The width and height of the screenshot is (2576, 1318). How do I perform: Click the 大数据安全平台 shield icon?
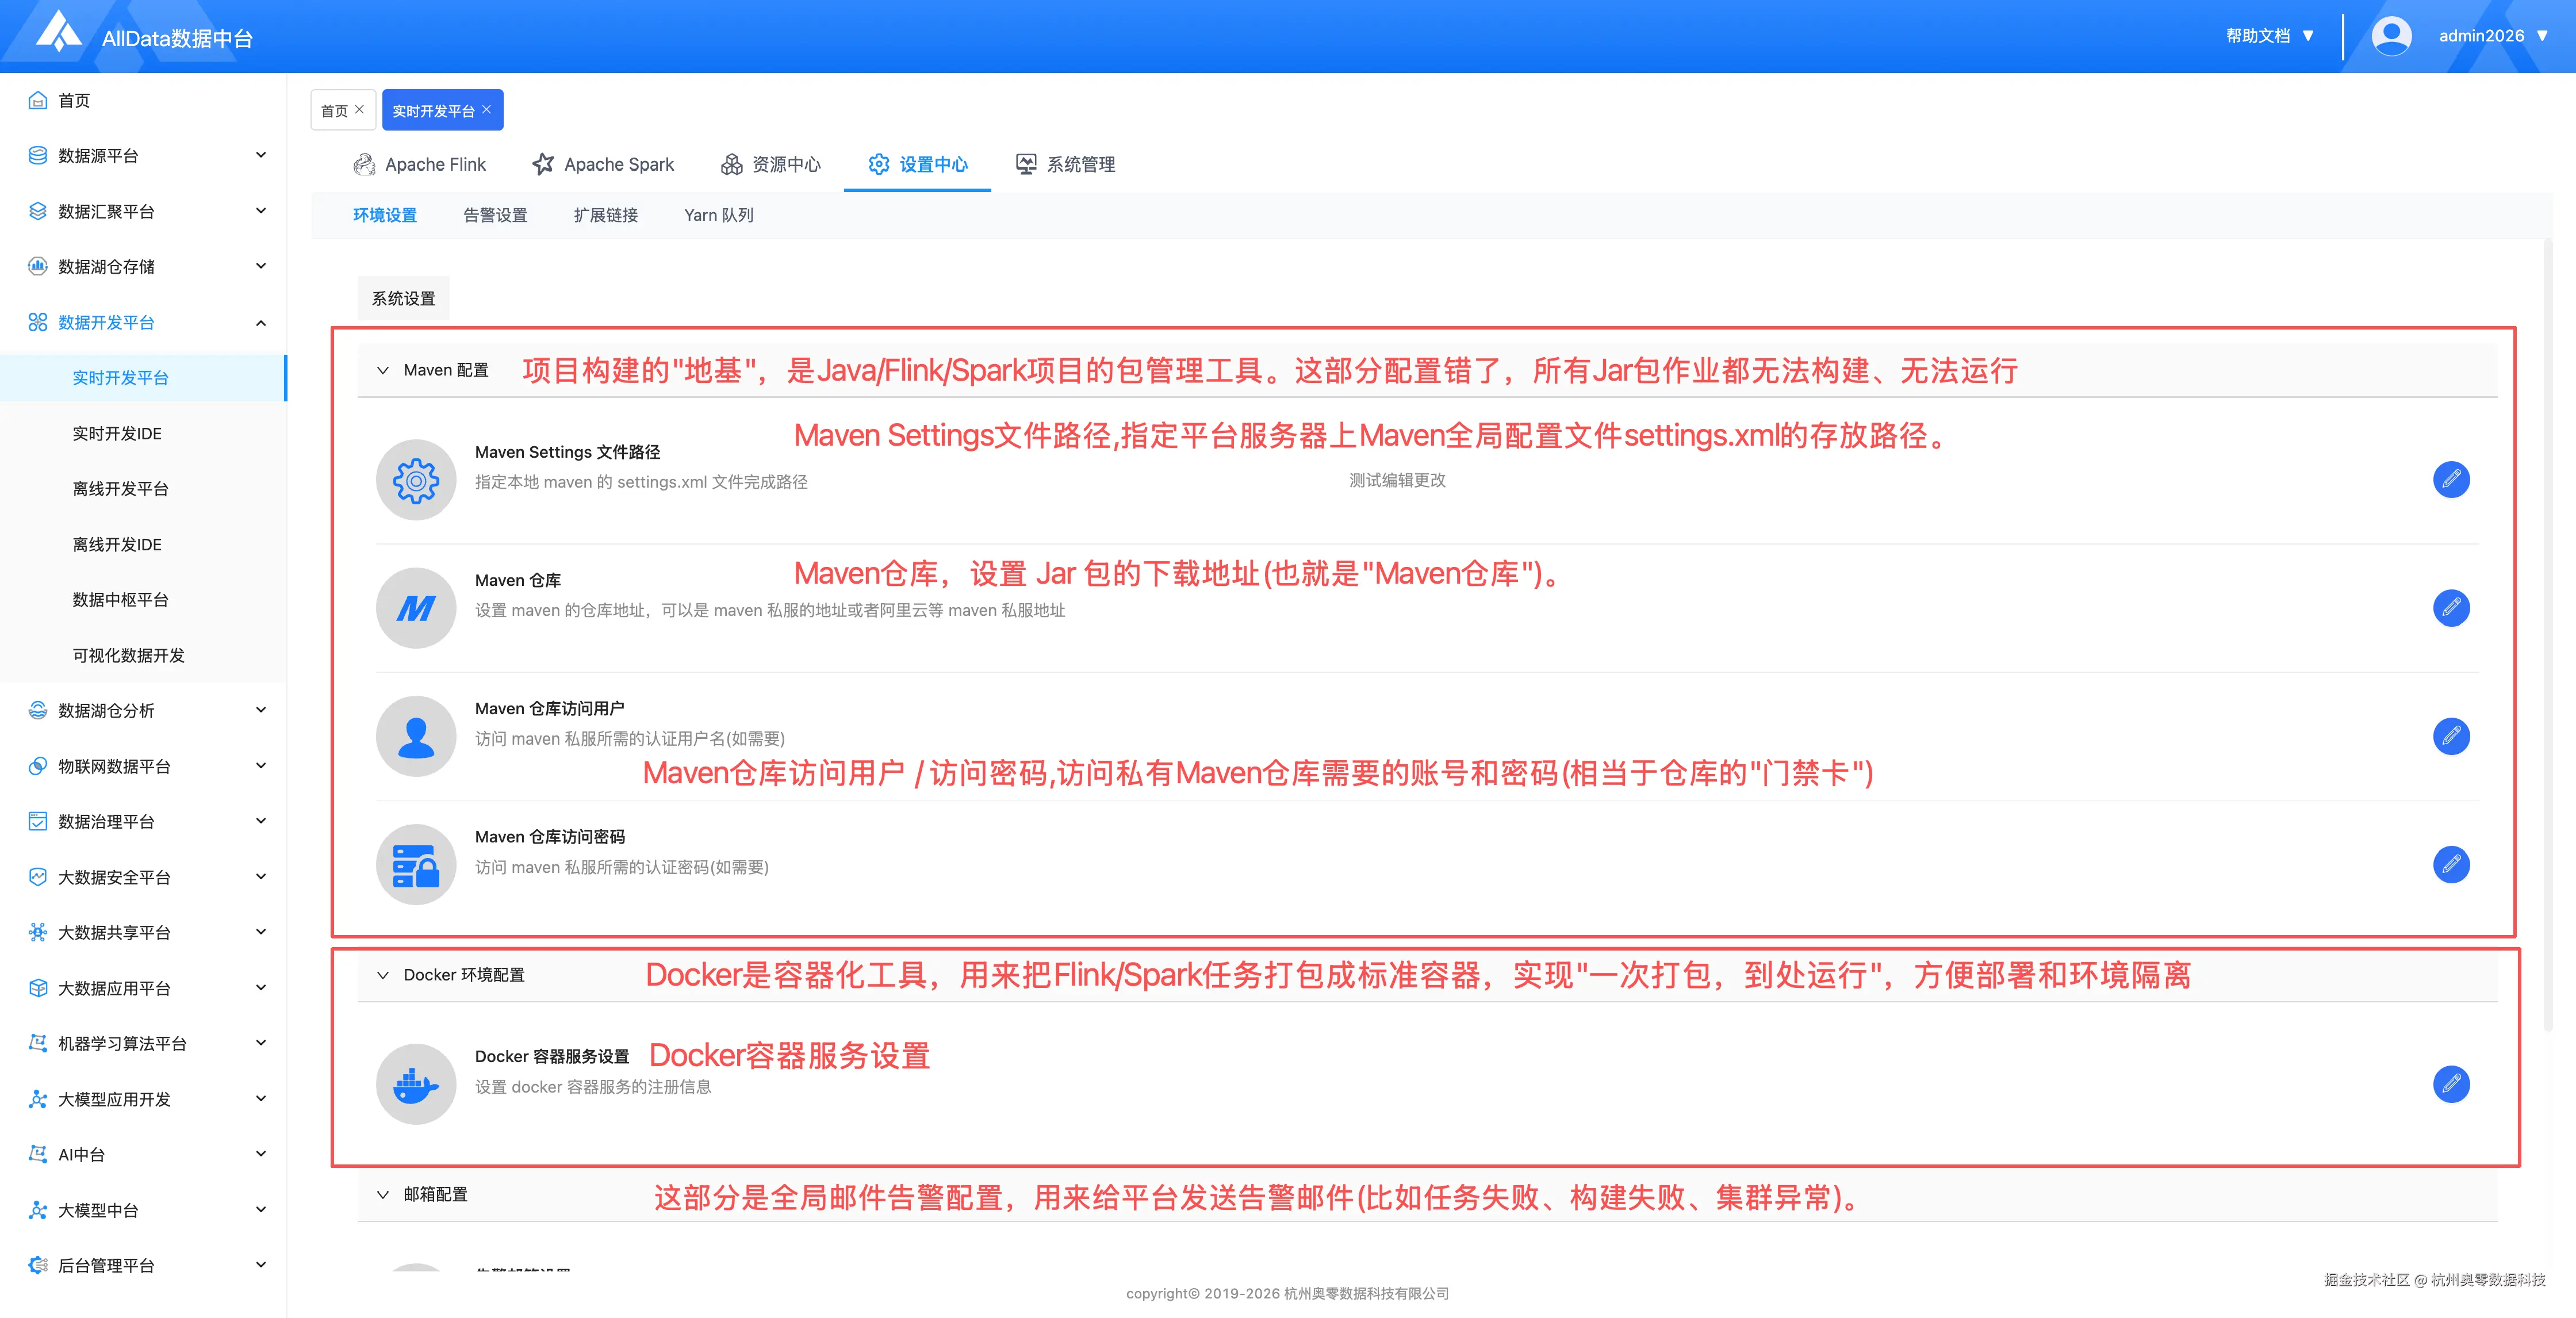pos(38,877)
